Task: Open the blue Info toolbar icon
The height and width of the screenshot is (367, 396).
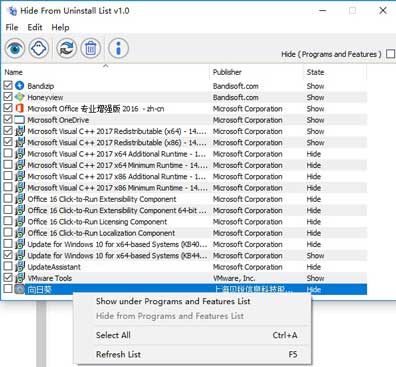Action: [118, 49]
